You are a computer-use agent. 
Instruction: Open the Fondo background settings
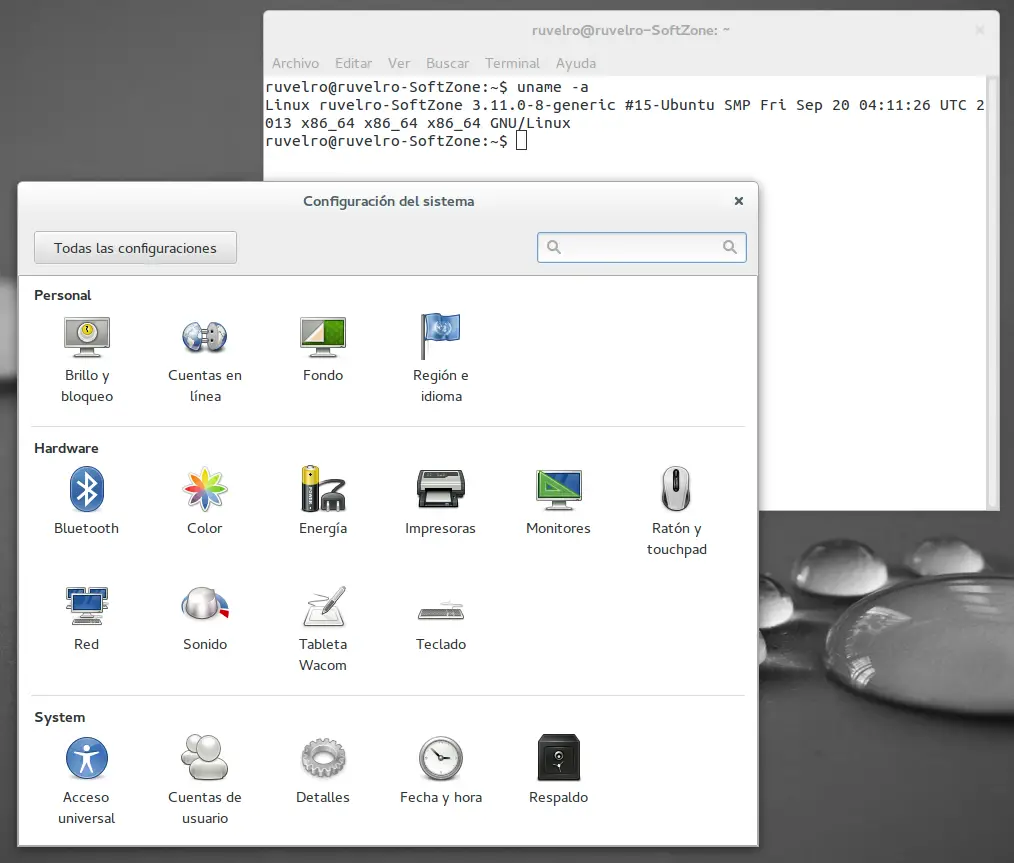pos(323,349)
